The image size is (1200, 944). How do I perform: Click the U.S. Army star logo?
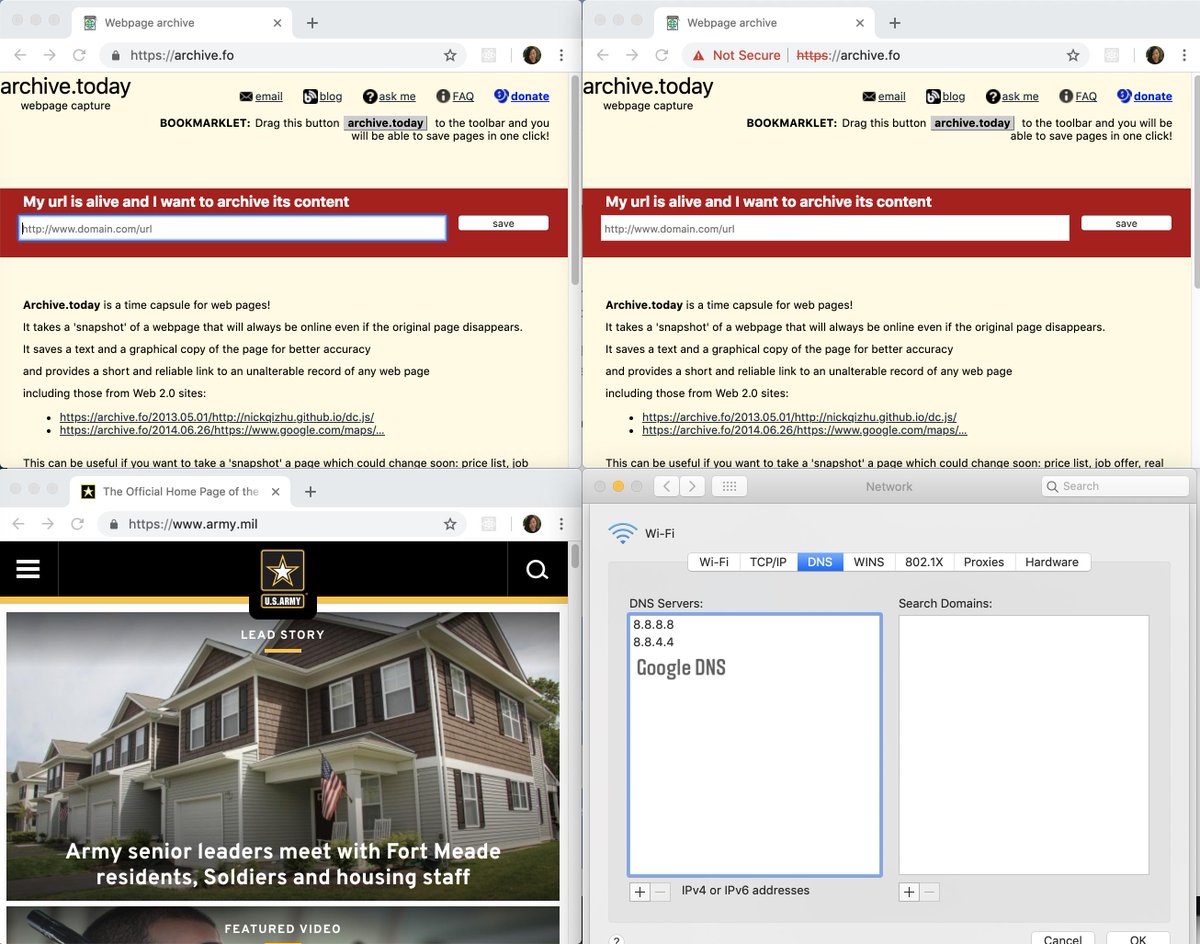(282, 579)
